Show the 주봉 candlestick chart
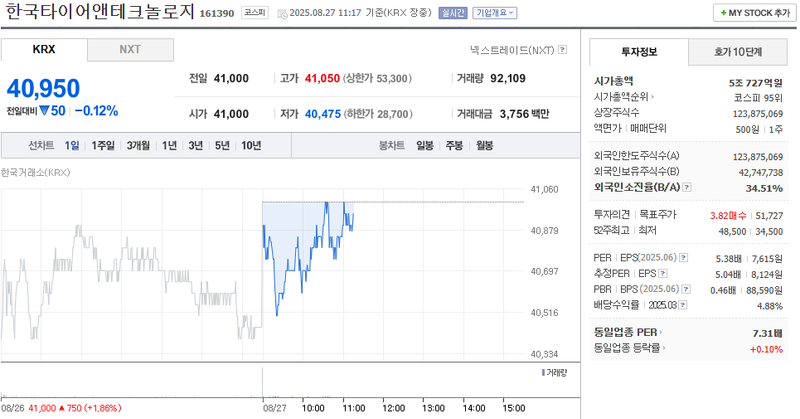Image resolution: width=800 pixels, height=419 pixels. point(454,146)
